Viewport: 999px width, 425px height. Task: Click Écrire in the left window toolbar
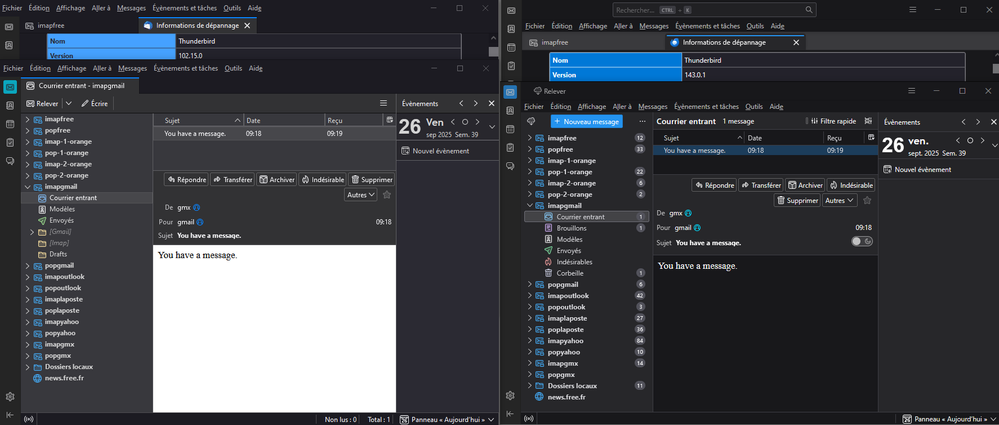[95, 103]
